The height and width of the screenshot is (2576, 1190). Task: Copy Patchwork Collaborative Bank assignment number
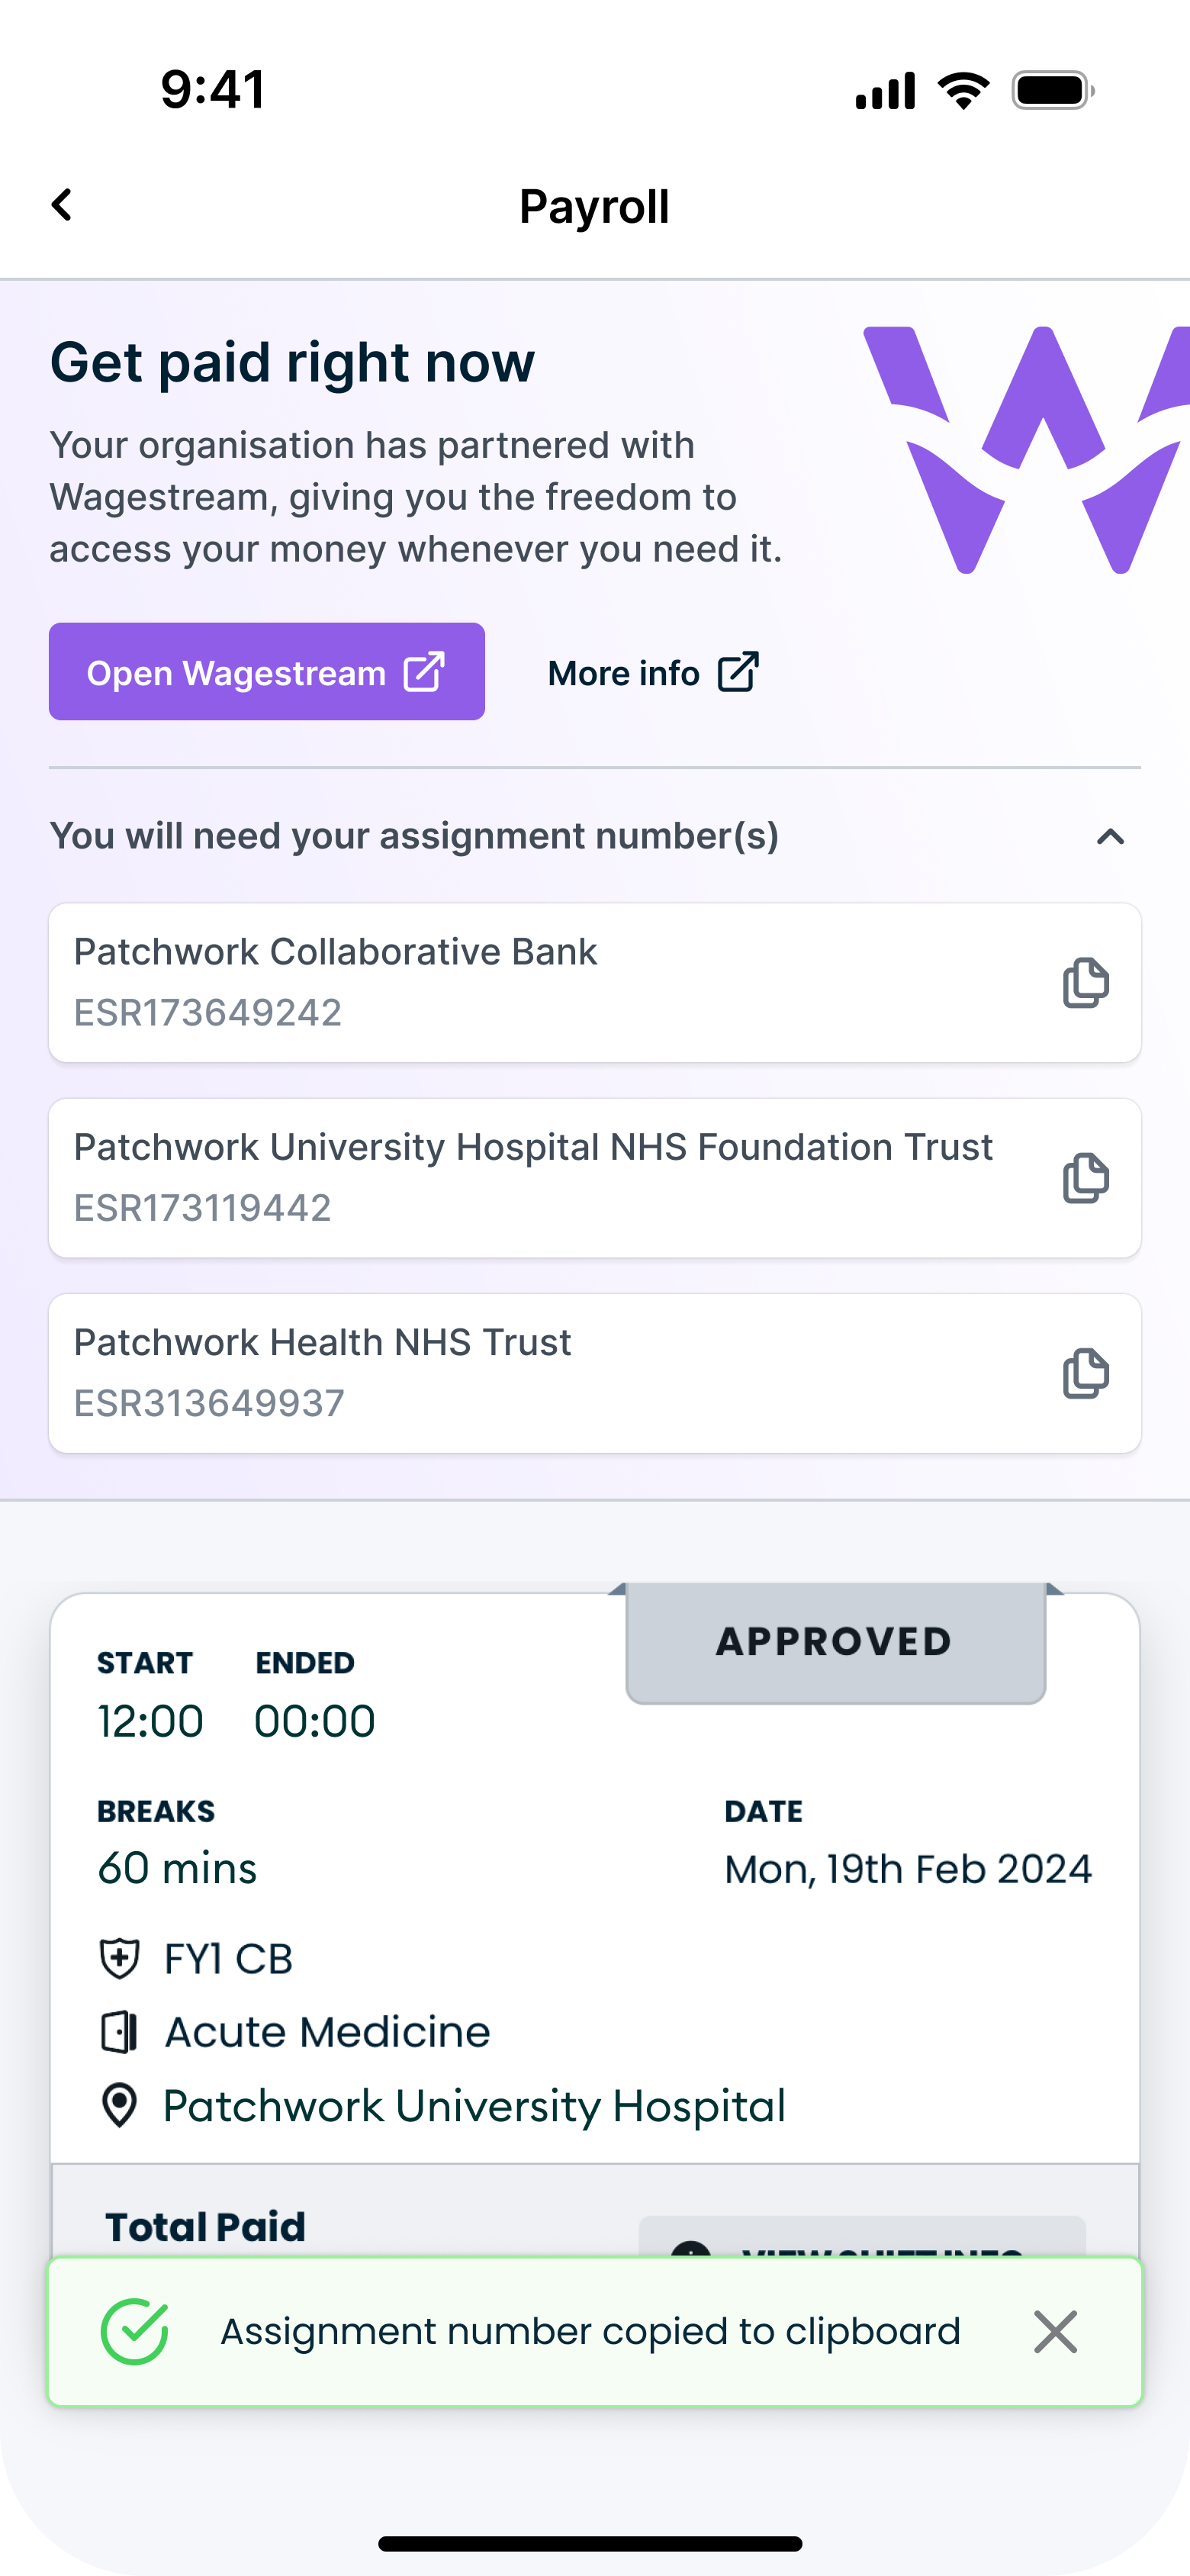point(1085,983)
